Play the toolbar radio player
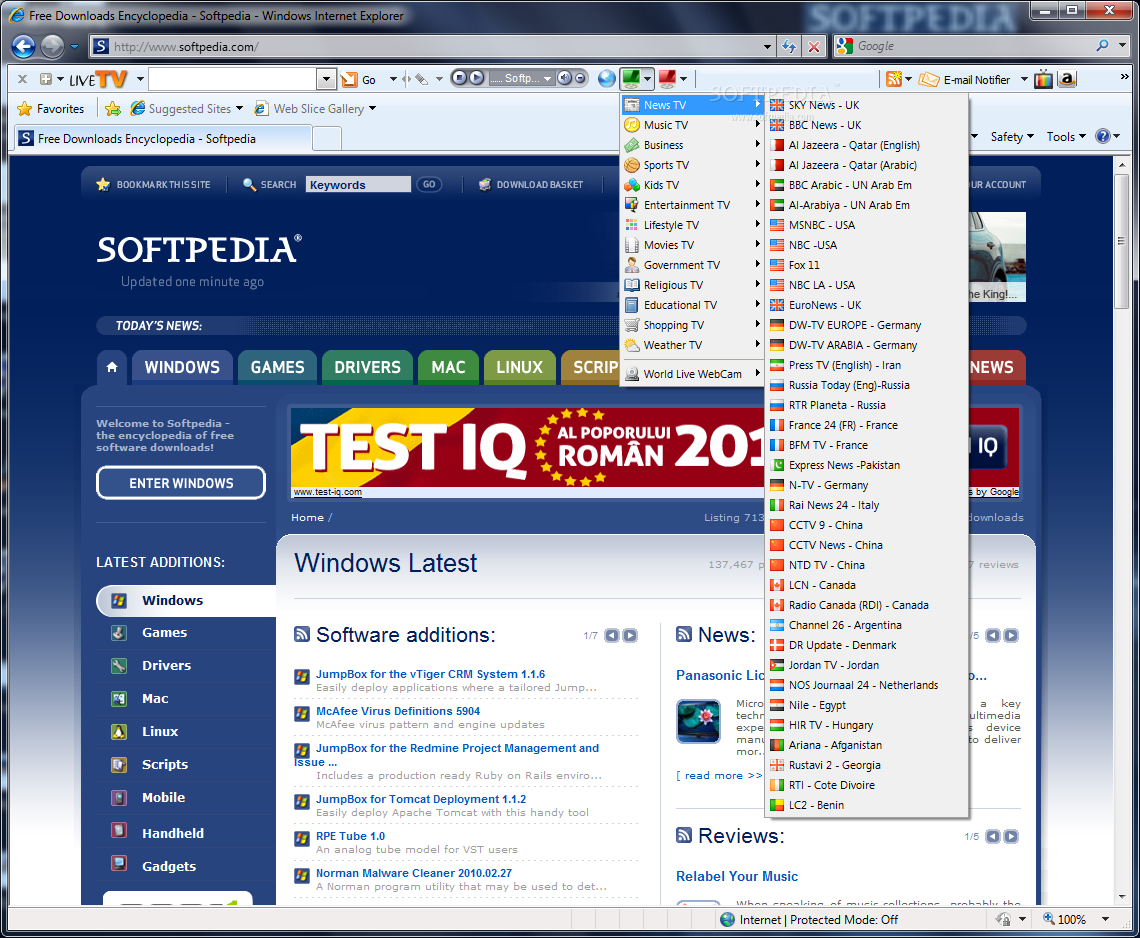Screen dimensions: 1140x938 [476, 79]
